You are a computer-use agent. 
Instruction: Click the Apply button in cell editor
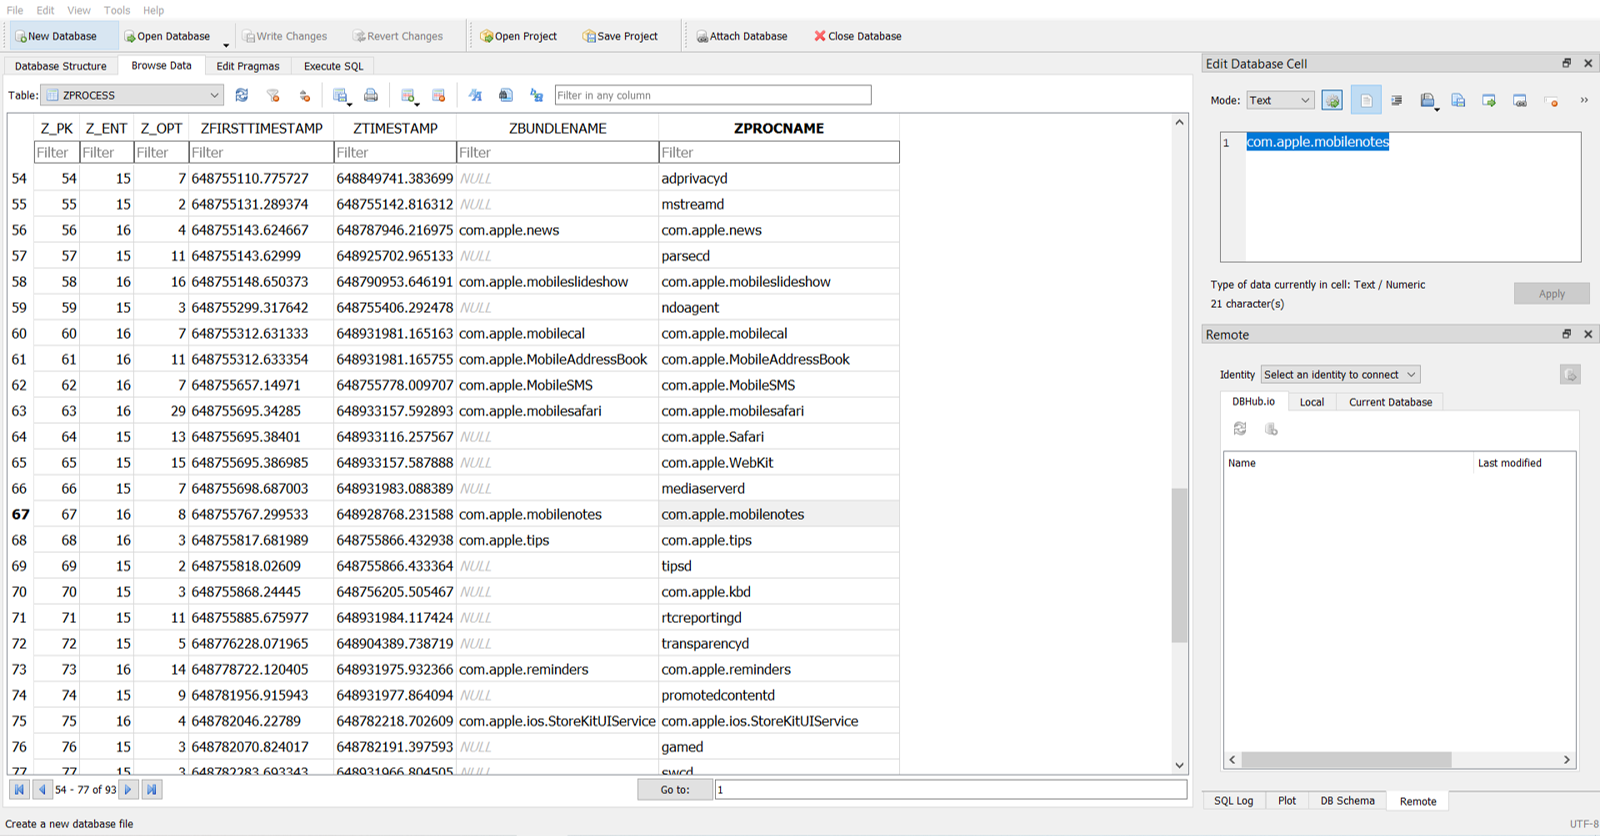(1552, 294)
